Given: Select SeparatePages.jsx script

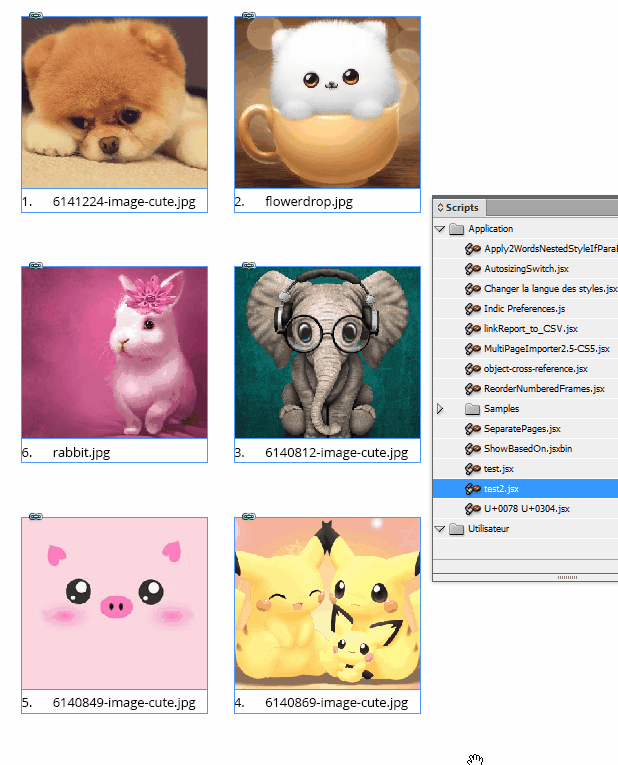Looking at the screenshot, I should click(x=522, y=429).
